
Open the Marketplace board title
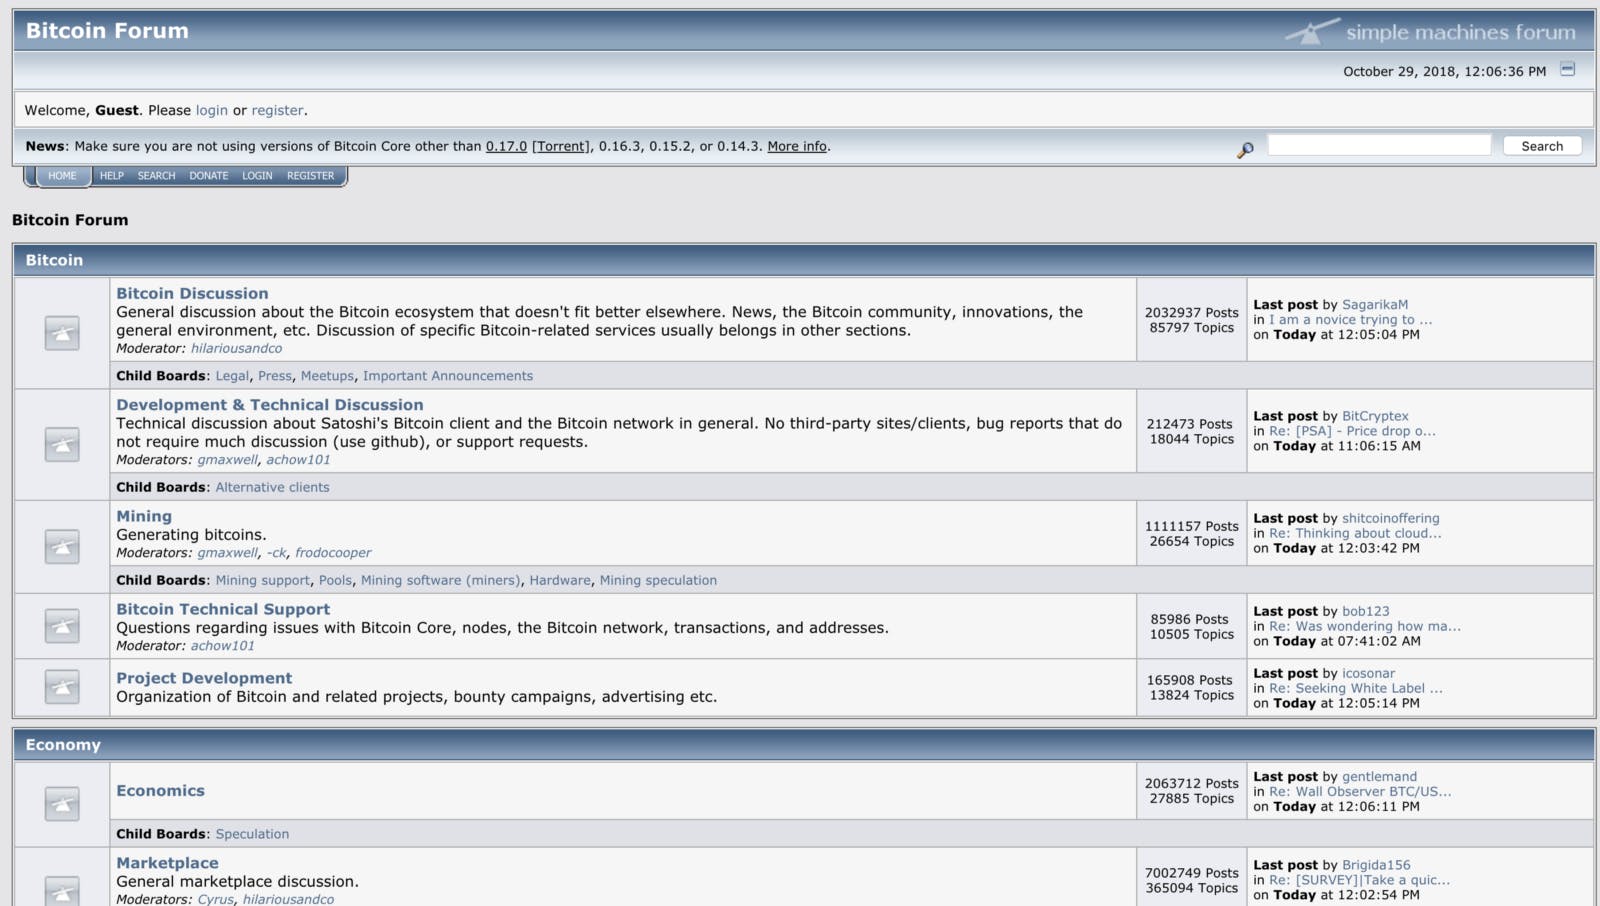[167, 863]
